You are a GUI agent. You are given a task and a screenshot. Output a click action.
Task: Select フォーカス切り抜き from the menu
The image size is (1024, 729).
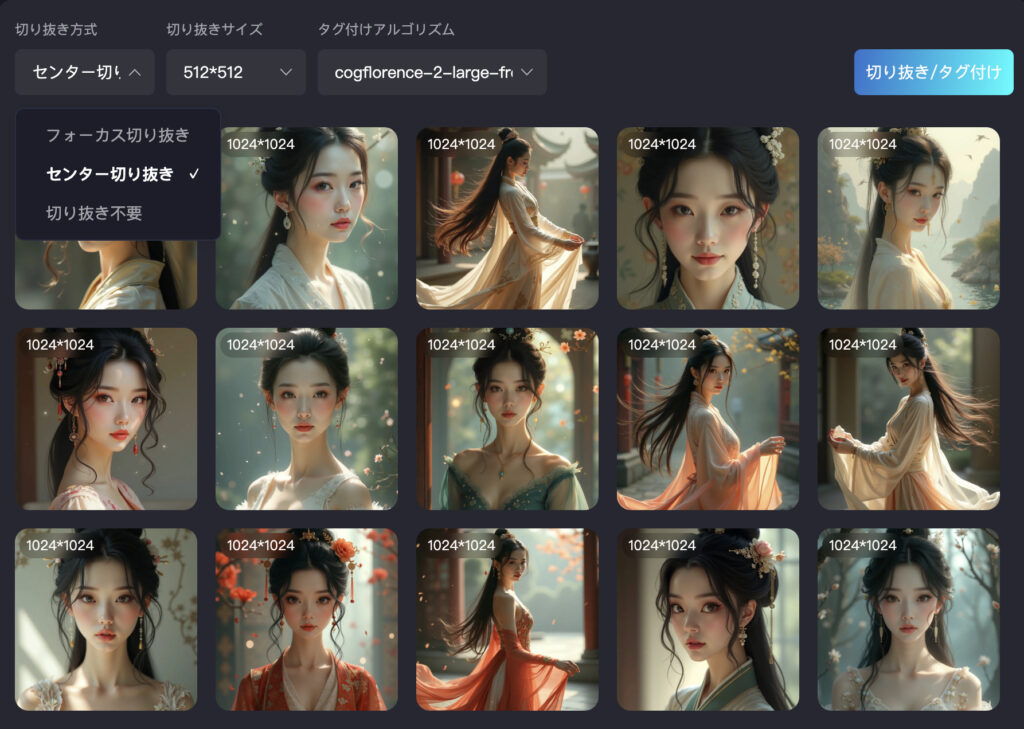[117, 135]
